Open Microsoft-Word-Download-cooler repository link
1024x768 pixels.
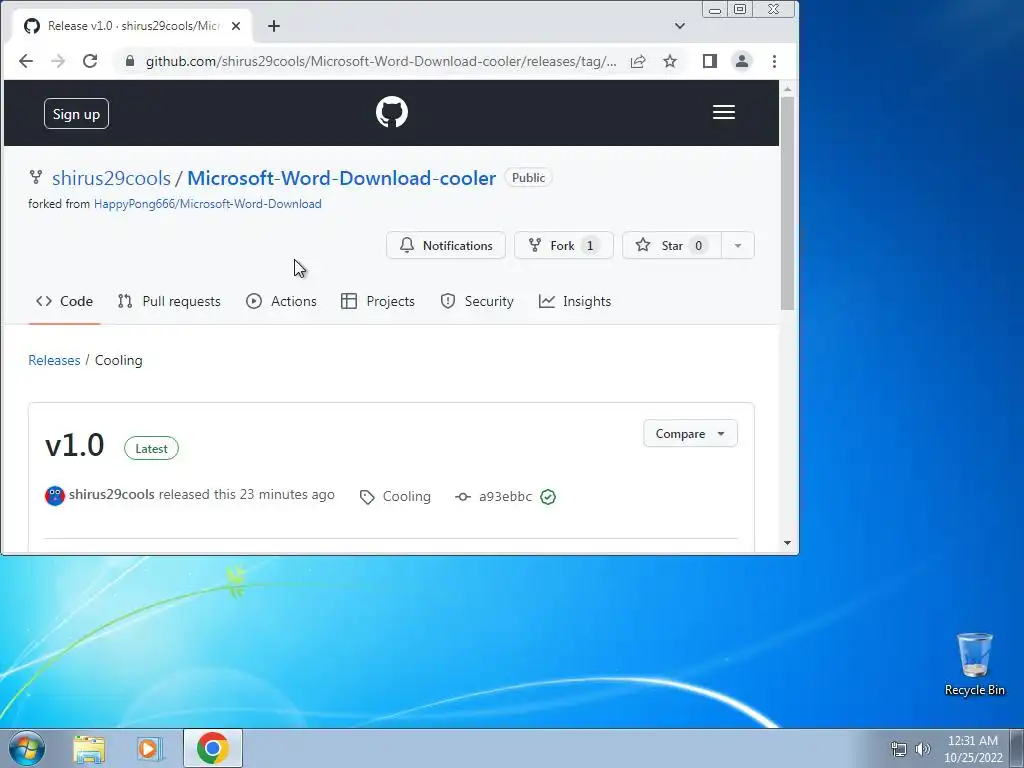point(342,178)
